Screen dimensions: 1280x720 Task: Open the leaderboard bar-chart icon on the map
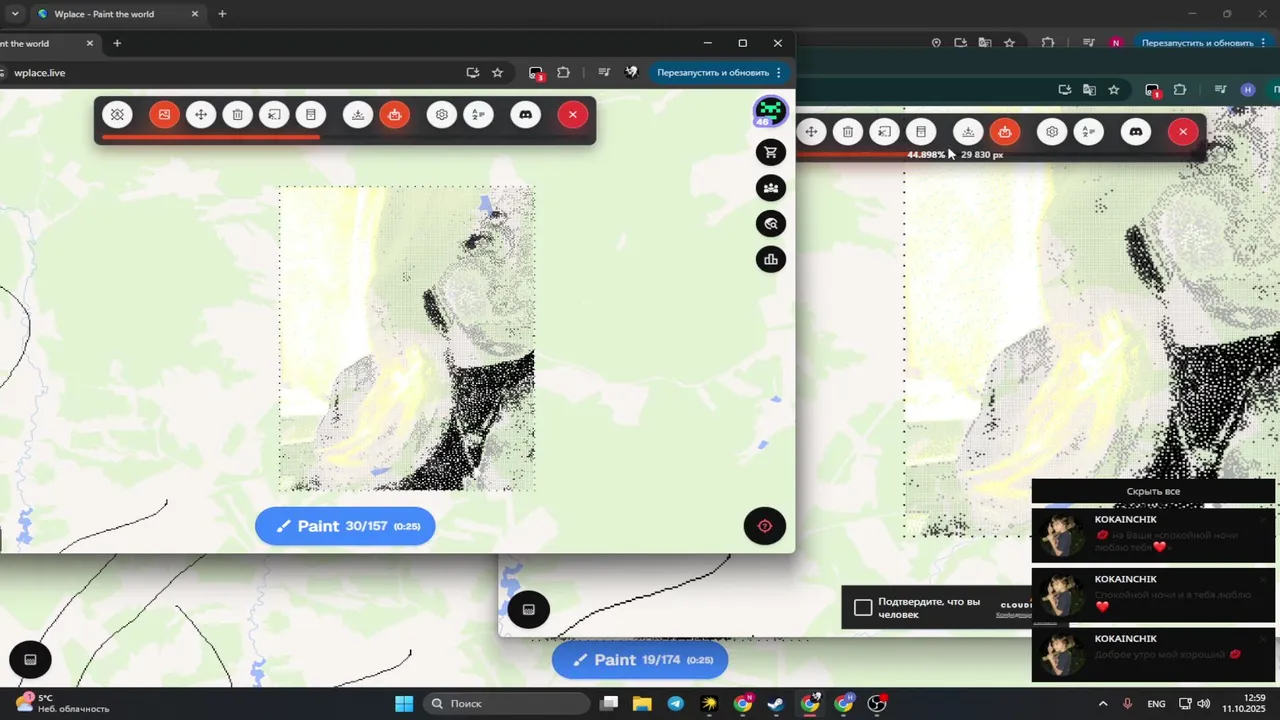tap(771, 260)
